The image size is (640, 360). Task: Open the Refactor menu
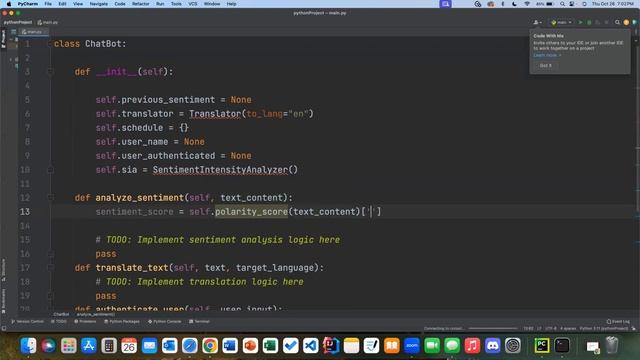pos(140,4)
